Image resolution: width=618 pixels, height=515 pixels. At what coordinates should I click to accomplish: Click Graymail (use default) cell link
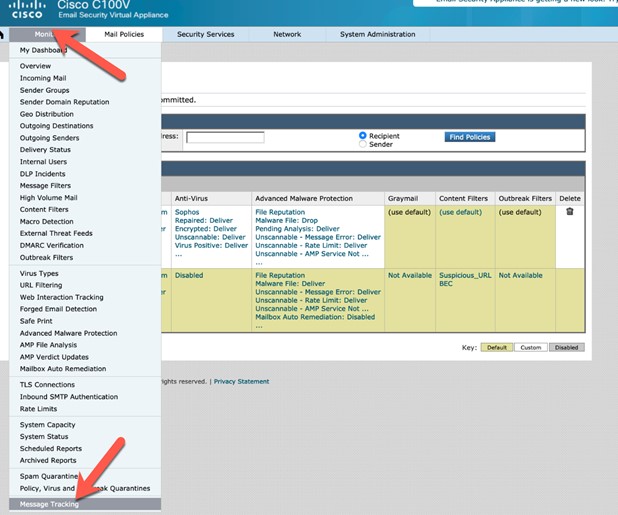click(x=409, y=212)
